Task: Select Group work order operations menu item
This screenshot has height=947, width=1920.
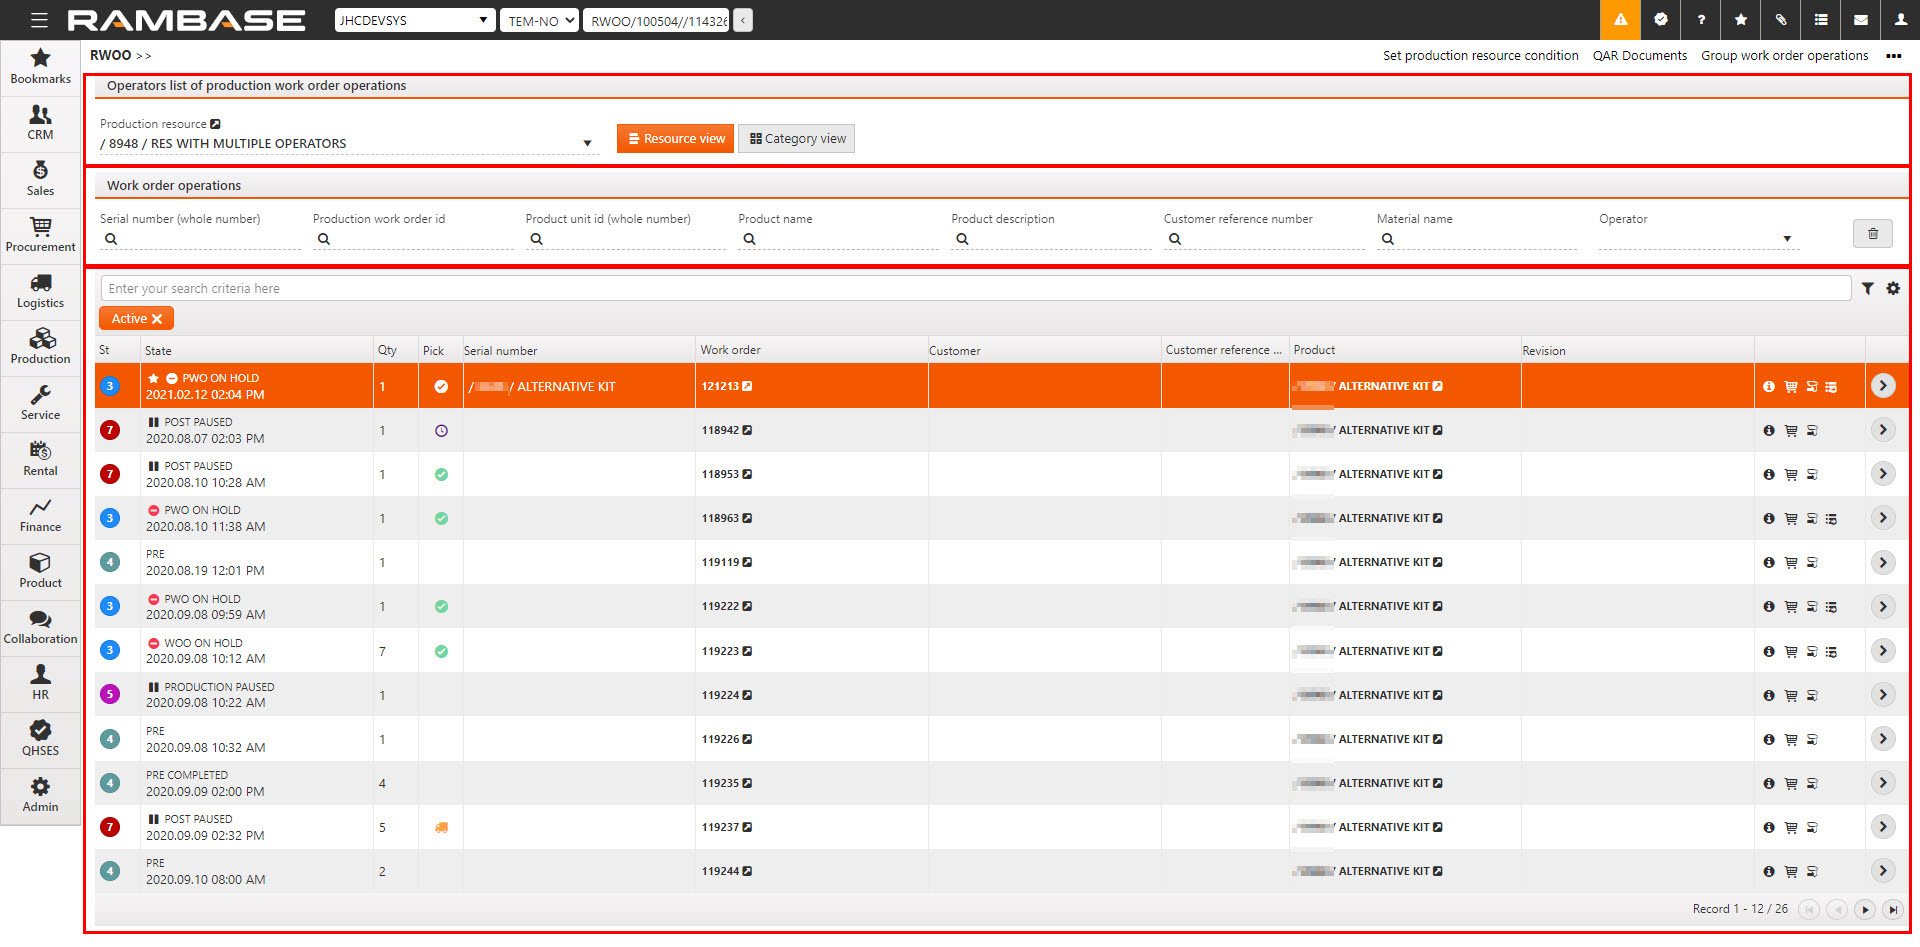Action: tap(1784, 56)
